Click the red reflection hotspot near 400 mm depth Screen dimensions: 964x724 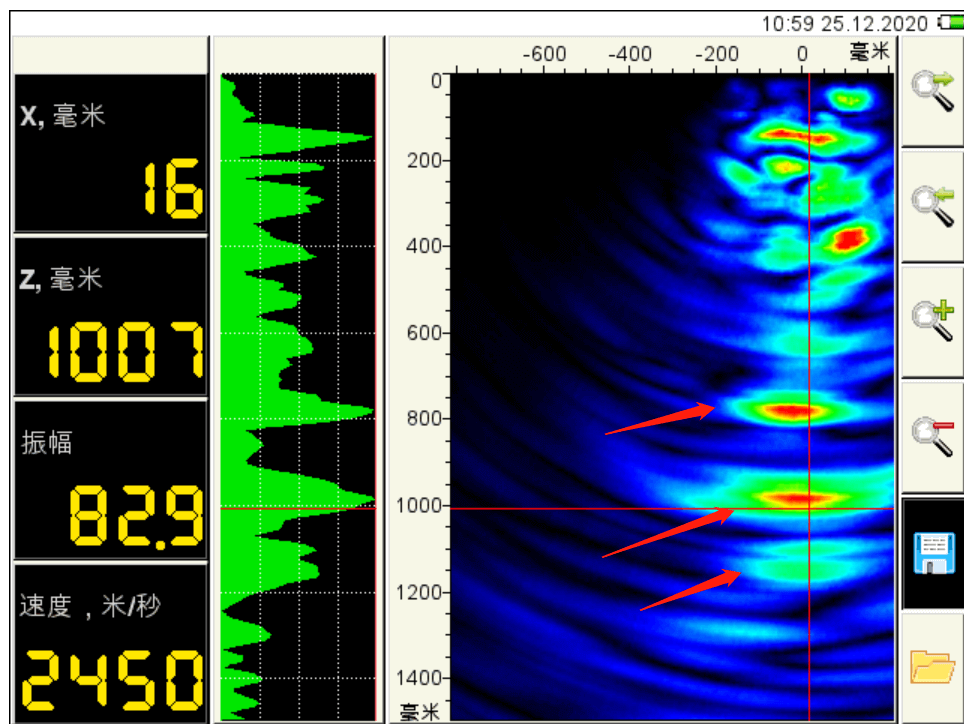pyautogui.click(x=850, y=239)
